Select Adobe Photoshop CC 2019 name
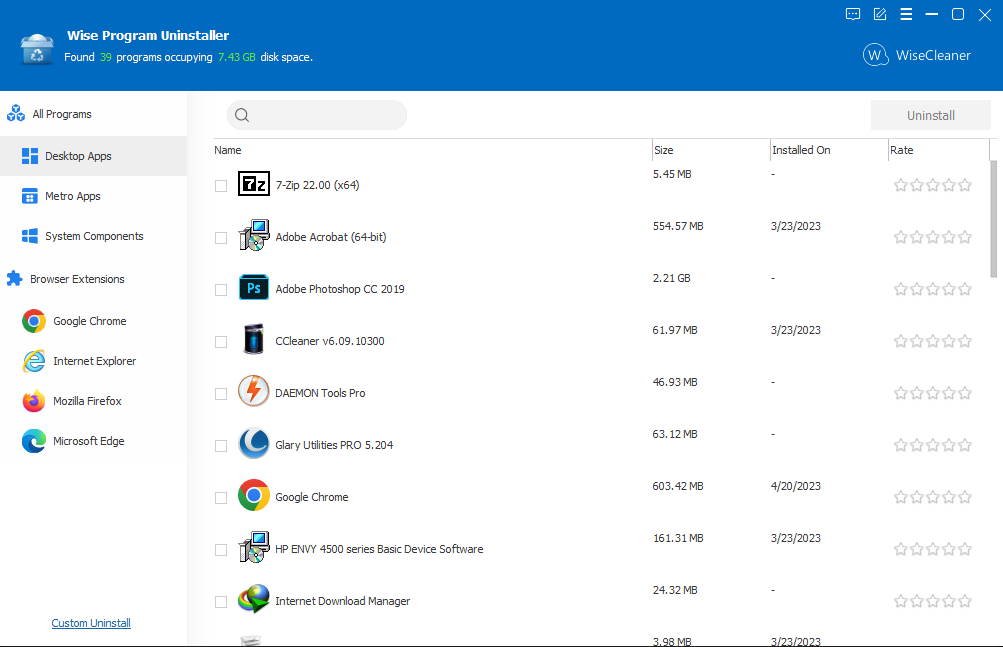 point(340,289)
